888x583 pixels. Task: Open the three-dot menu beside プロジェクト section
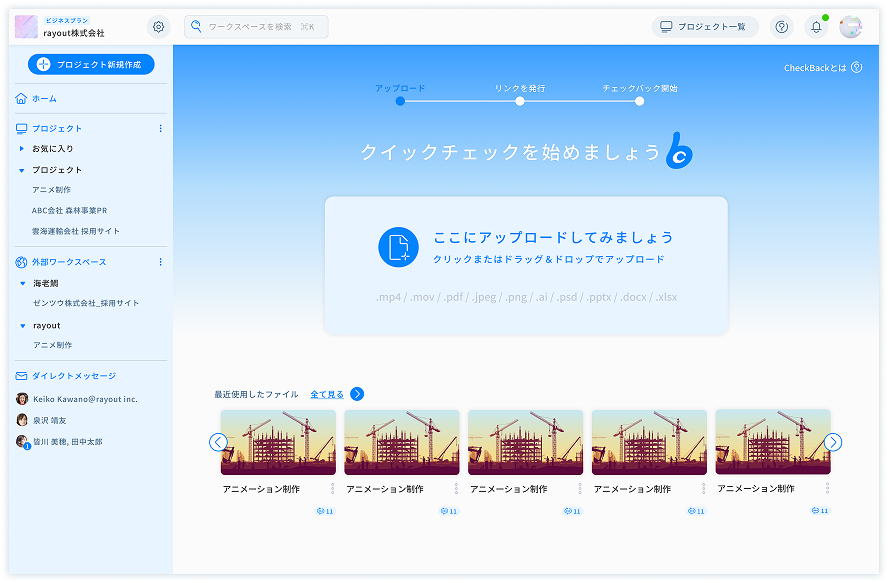pos(160,129)
